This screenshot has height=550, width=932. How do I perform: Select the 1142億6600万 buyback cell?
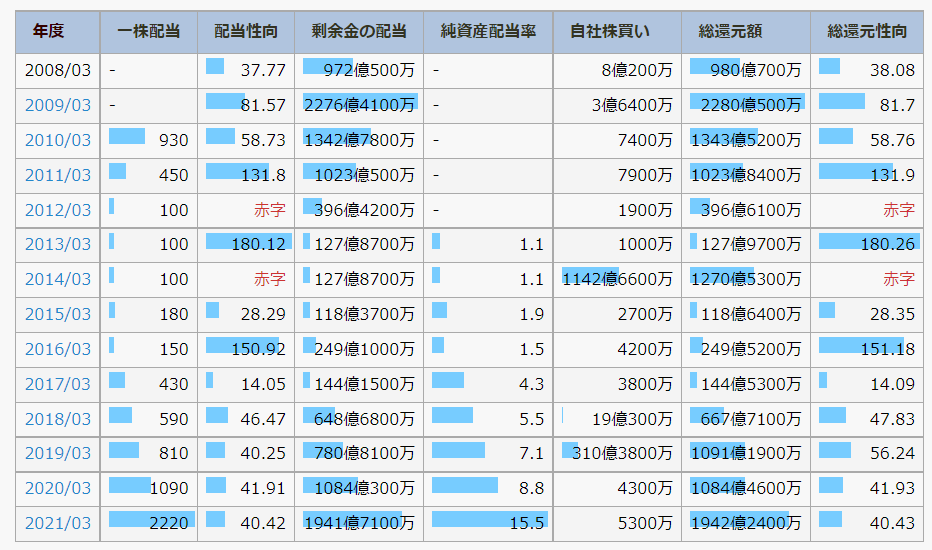pyautogui.click(x=617, y=279)
